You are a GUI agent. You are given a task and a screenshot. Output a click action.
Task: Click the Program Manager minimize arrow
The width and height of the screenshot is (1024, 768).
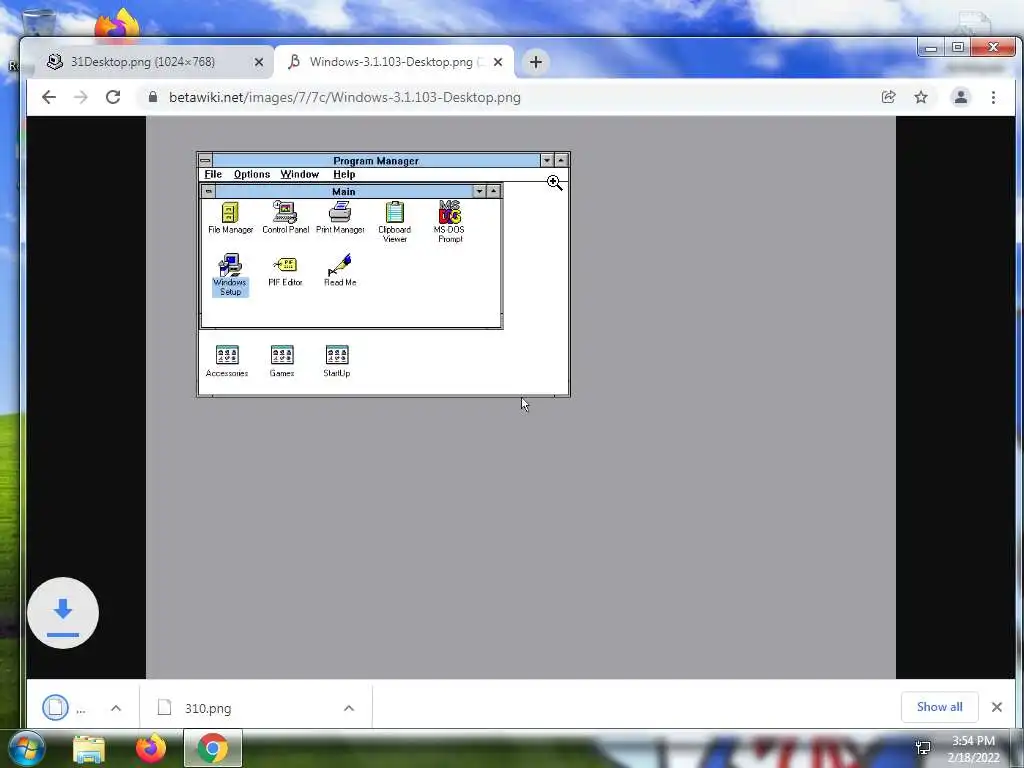pos(547,160)
